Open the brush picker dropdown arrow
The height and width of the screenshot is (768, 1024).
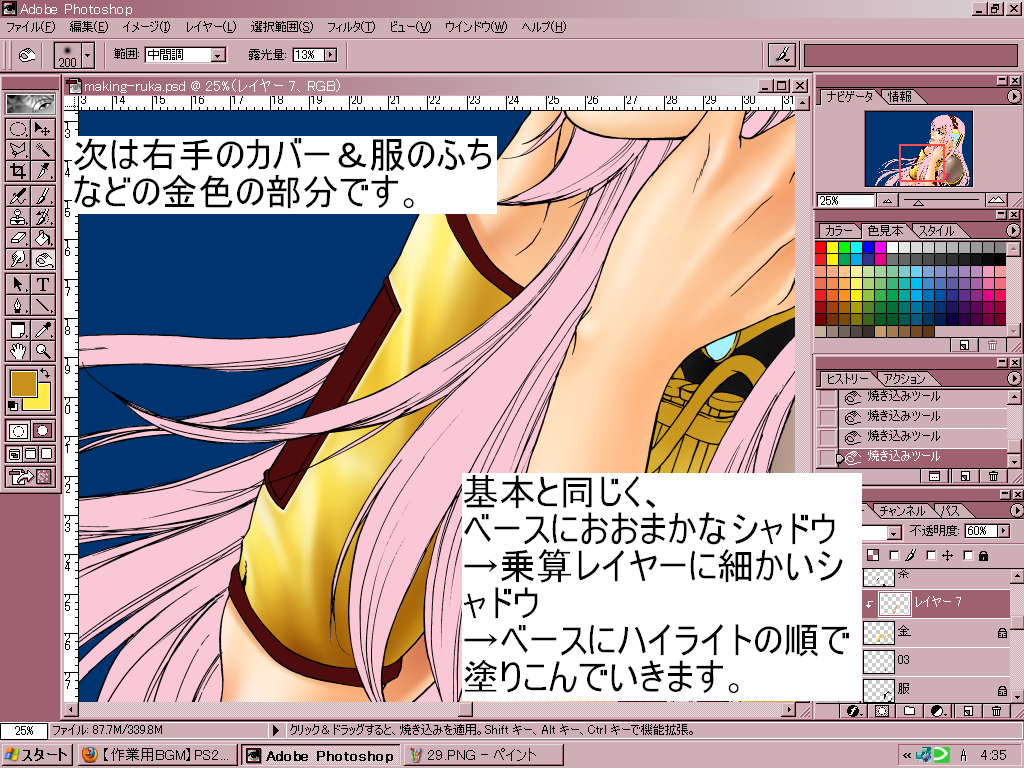[88, 56]
